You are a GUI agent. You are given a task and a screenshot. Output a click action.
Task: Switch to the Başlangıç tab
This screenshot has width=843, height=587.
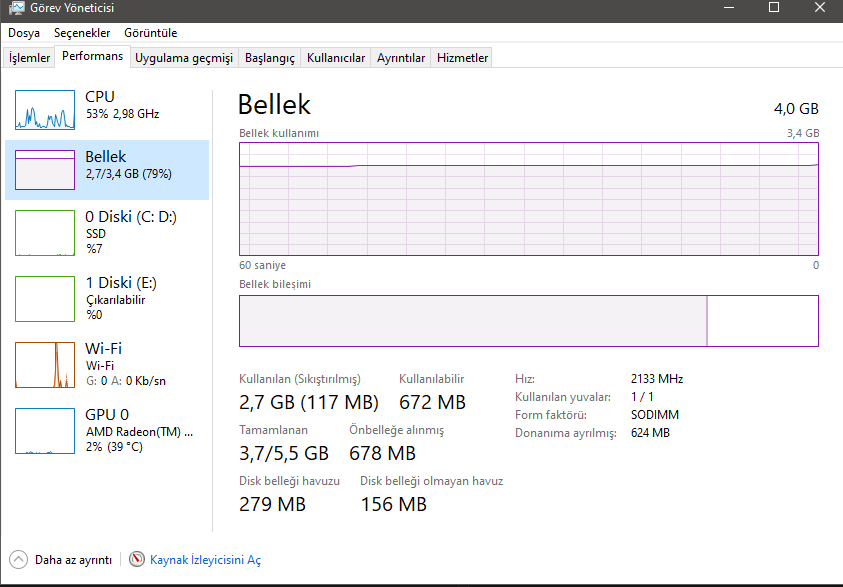[270, 58]
